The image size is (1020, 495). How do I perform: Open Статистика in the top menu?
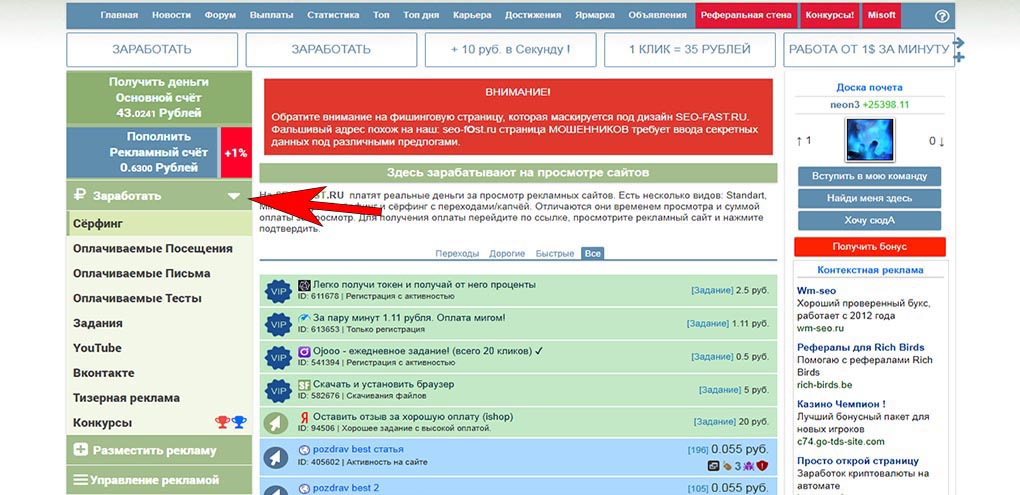pos(333,15)
